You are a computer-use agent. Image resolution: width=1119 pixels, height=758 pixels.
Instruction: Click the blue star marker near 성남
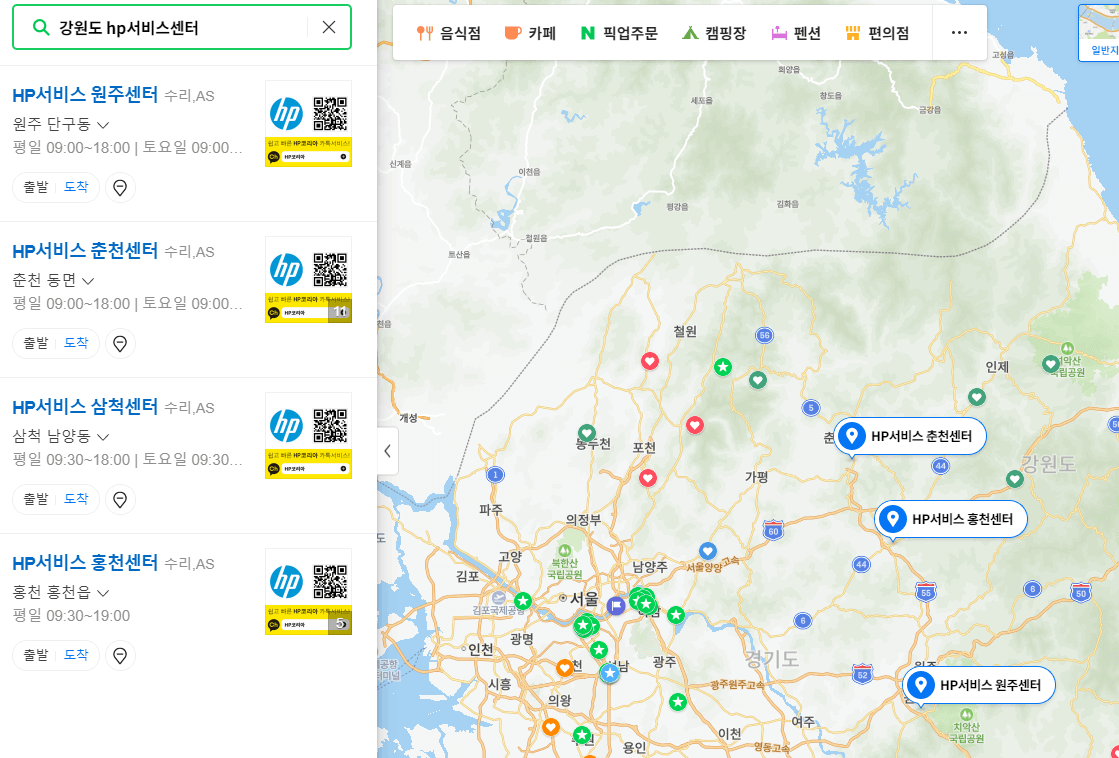[x=609, y=673]
